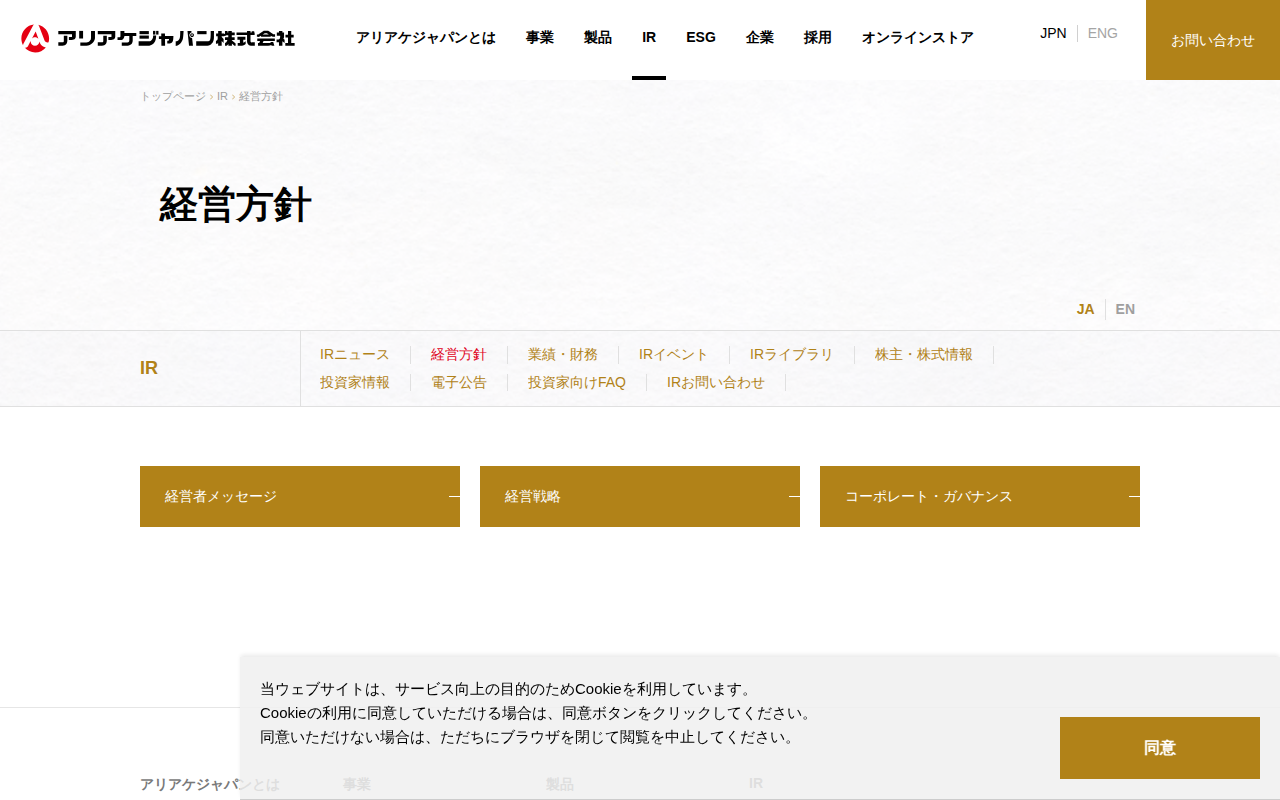
Task: Open the お問い合わせ contact button
Action: click(x=1213, y=40)
